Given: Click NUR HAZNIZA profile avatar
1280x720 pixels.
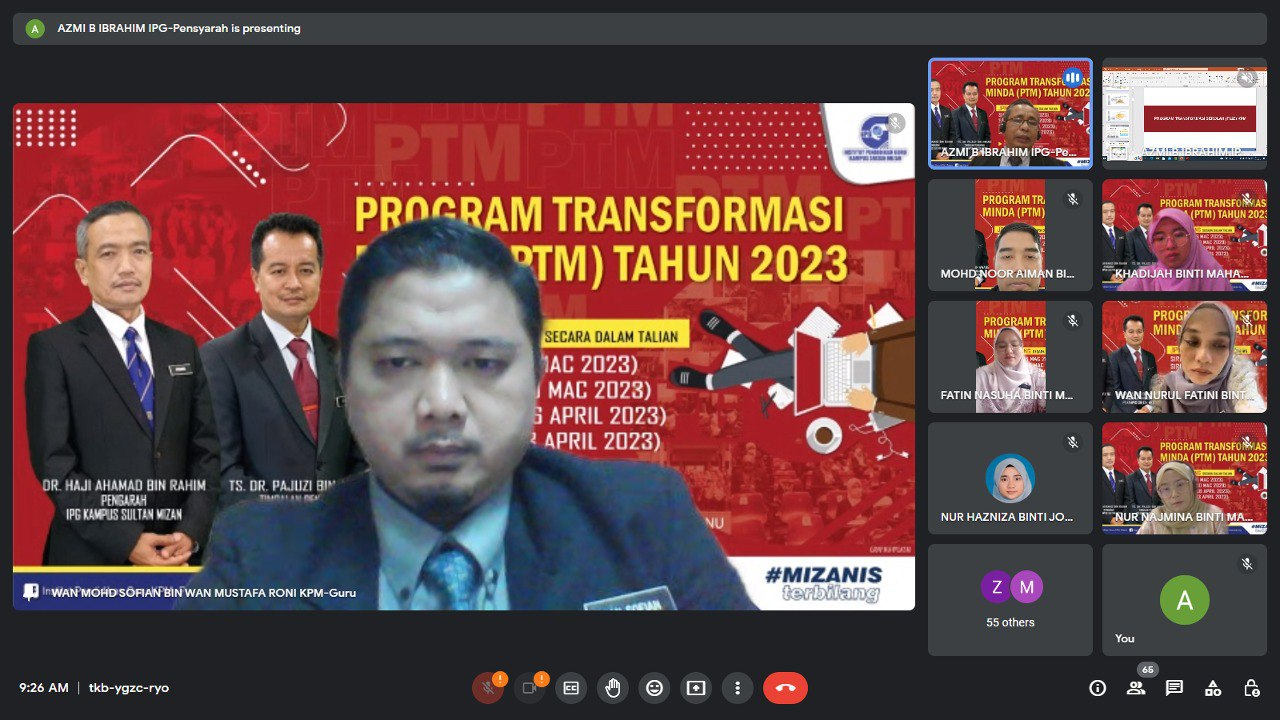Looking at the screenshot, I should coord(1010,478).
